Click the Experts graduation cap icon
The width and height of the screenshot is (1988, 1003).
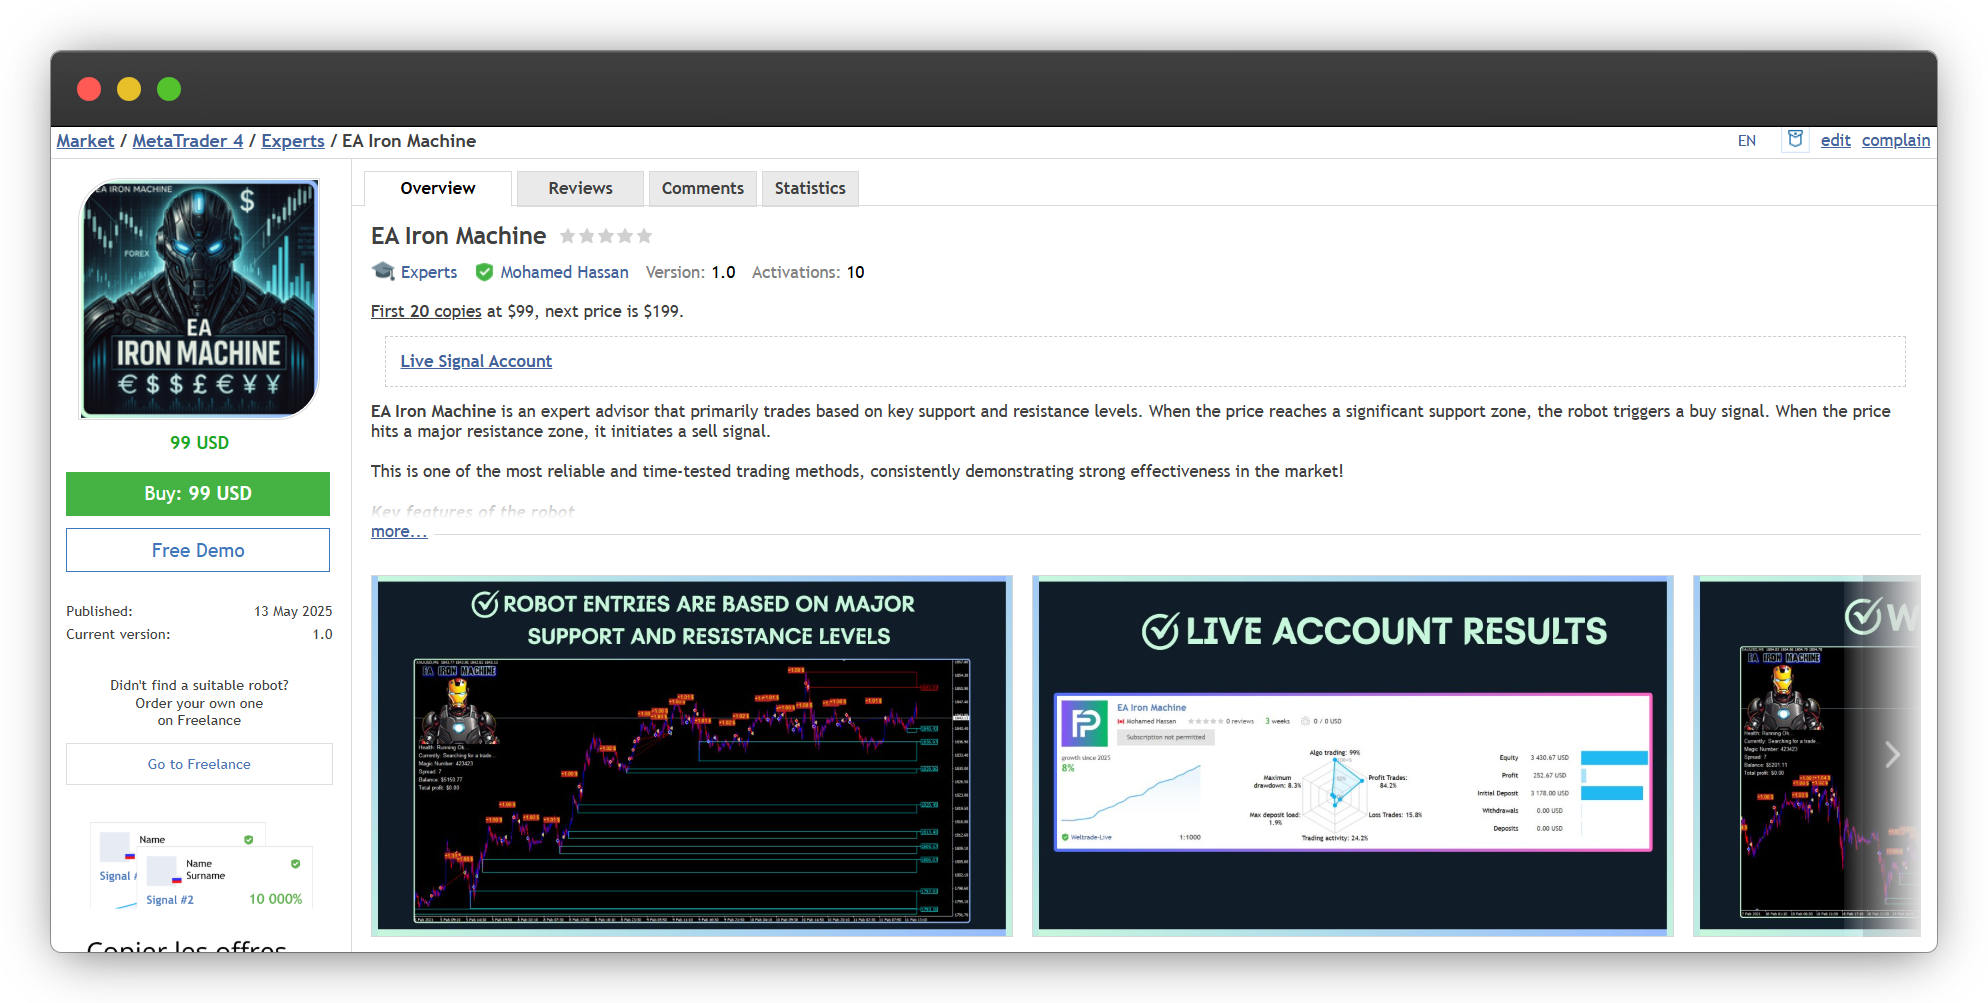click(x=383, y=271)
